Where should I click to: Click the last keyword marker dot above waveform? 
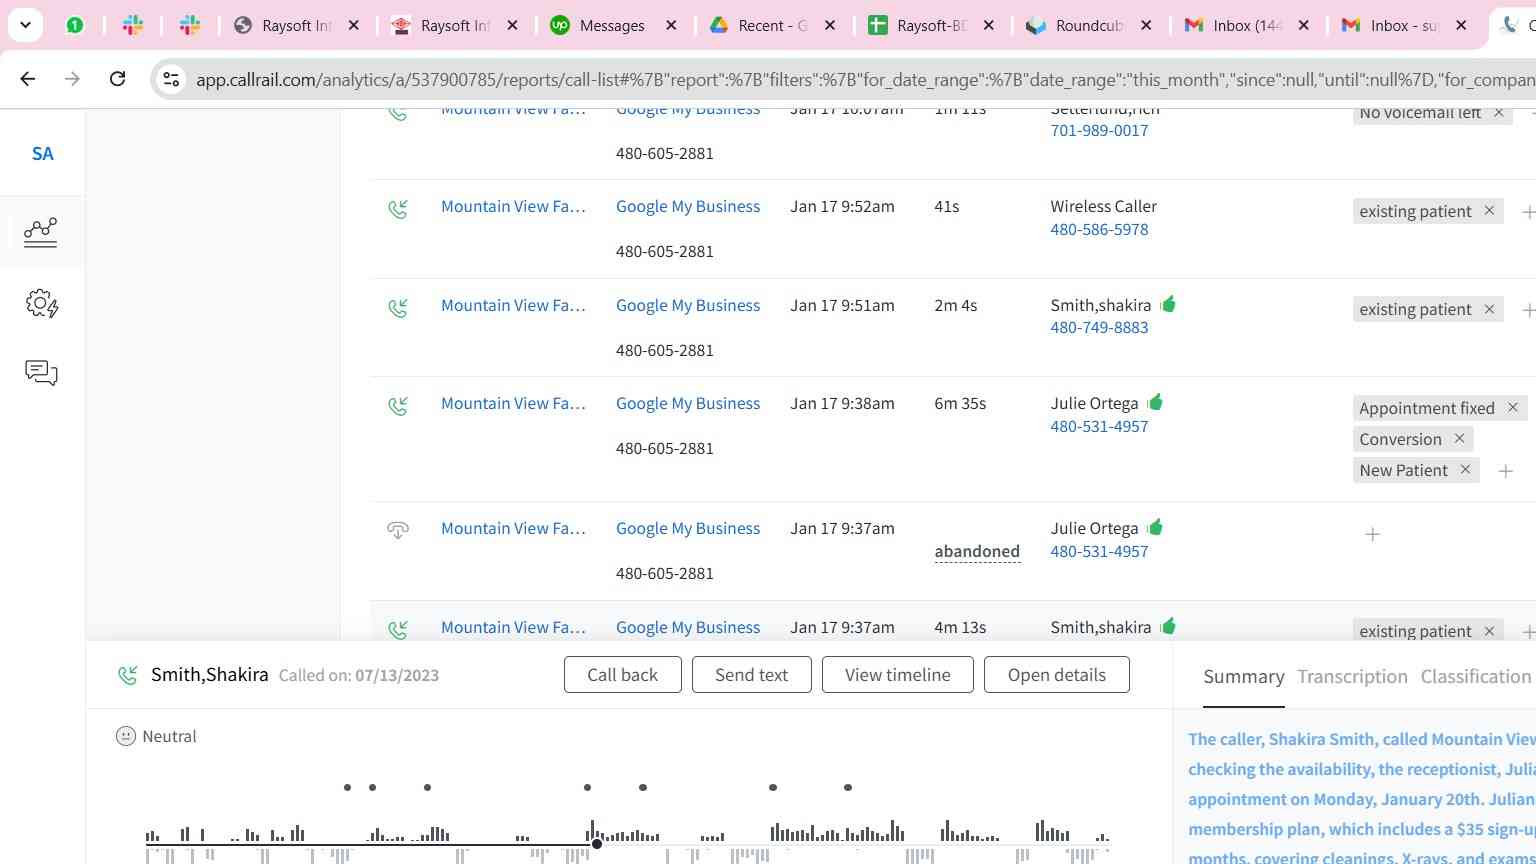(x=848, y=787)
